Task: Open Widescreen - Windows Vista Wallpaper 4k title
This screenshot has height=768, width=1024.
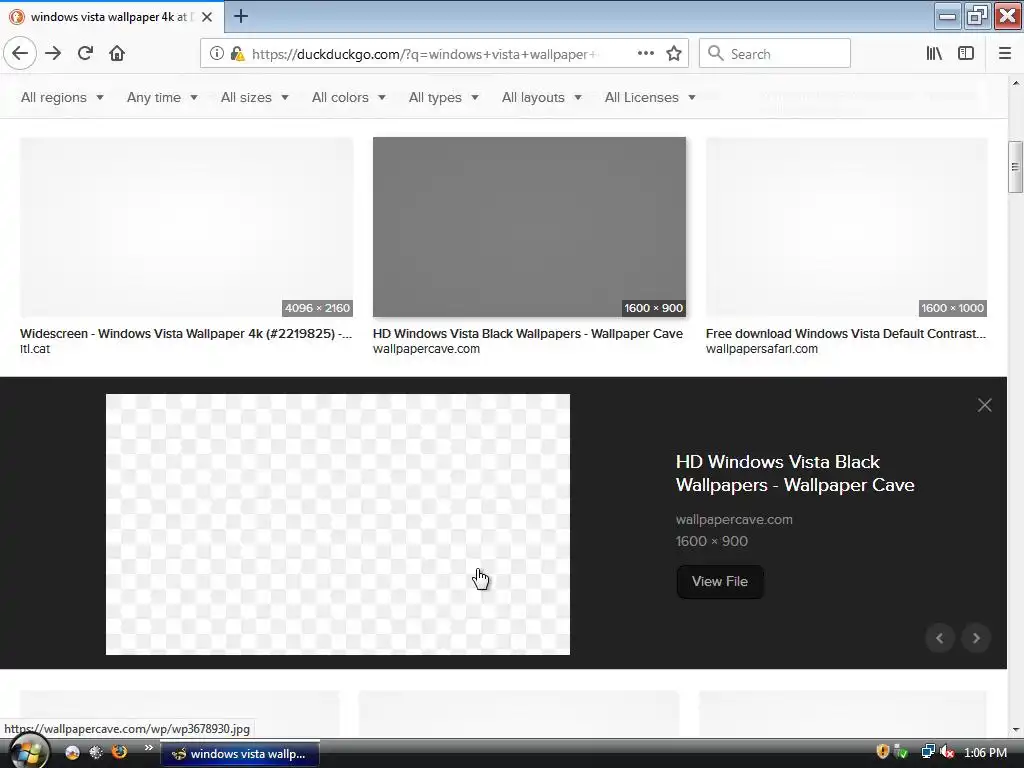Action: pos(186,334)
